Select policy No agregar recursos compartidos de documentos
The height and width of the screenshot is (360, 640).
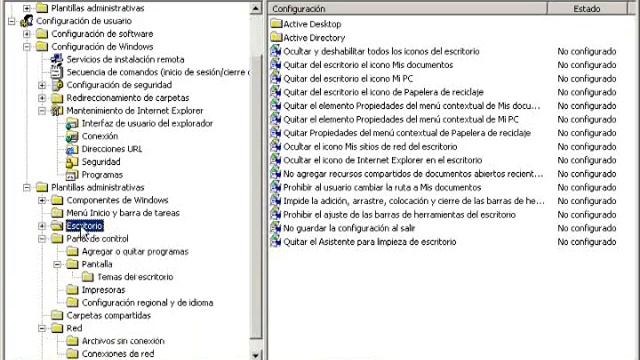pos(413,173)
